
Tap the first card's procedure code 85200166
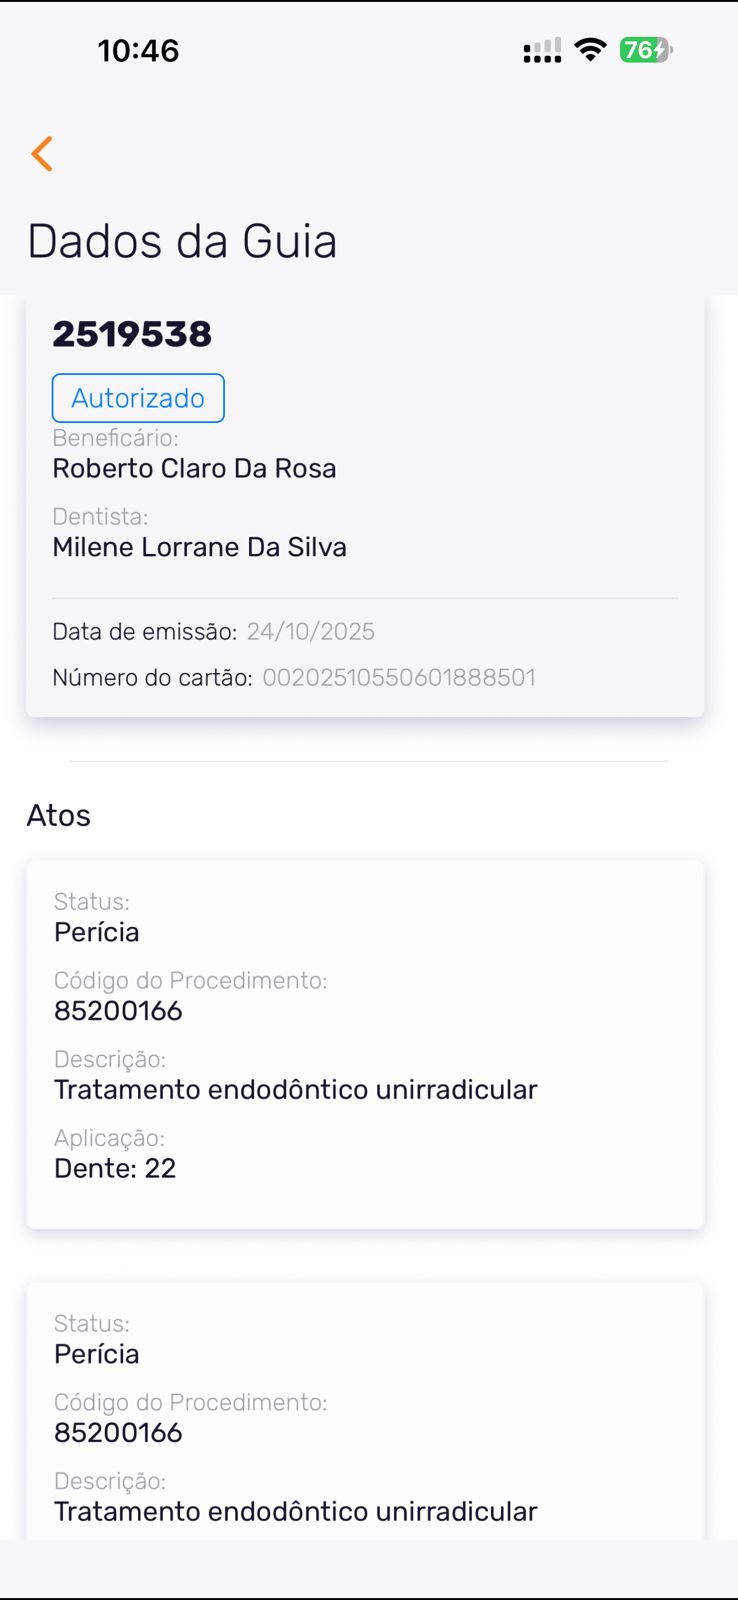coord(118,1010)
